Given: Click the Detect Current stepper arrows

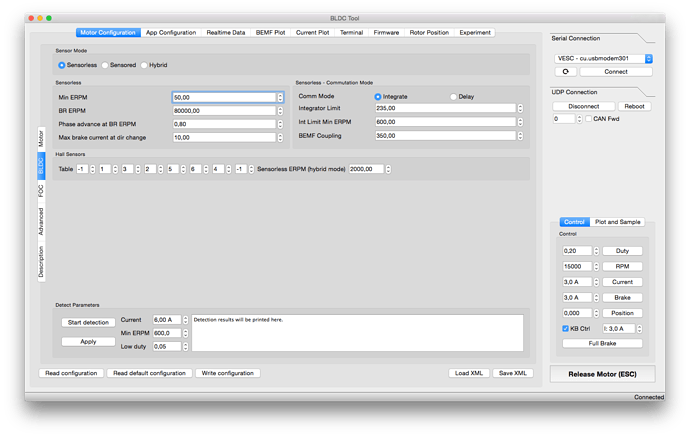Looking at the screenshot, I should (186, 320).
